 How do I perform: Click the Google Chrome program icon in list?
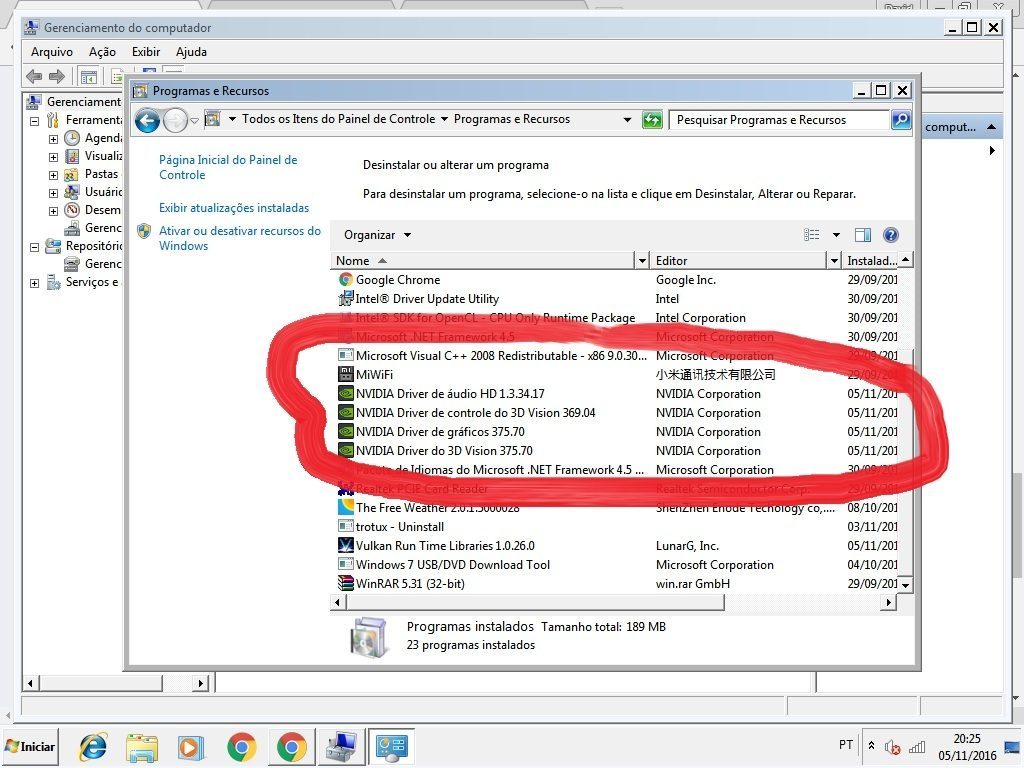[x=345, y=280]
